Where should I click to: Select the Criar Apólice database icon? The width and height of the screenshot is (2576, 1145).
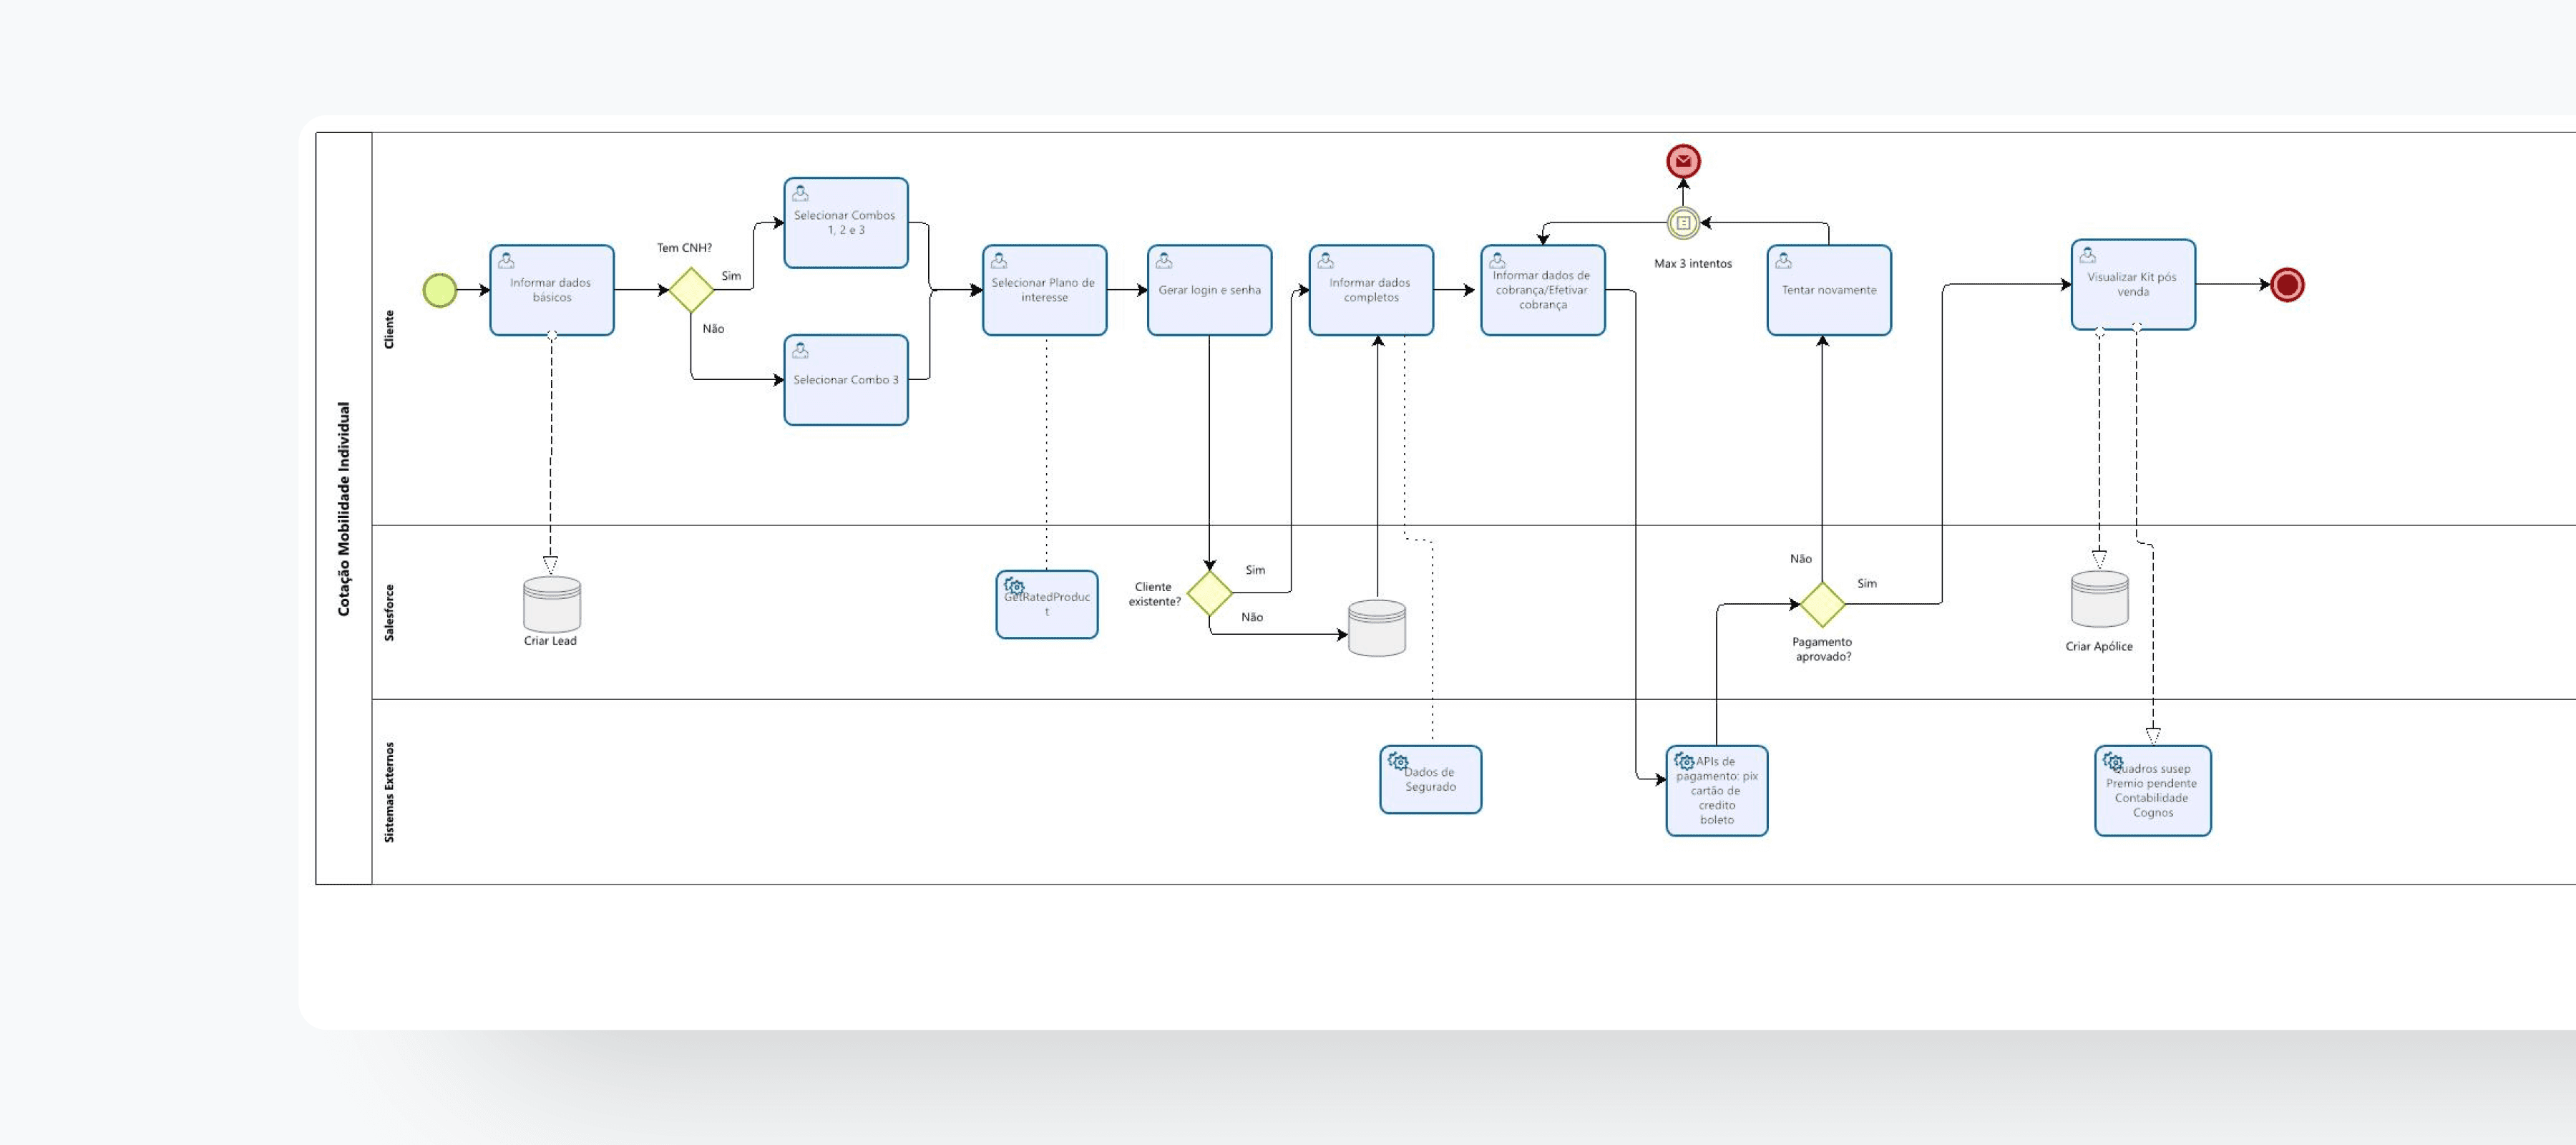coord(2099,598)
